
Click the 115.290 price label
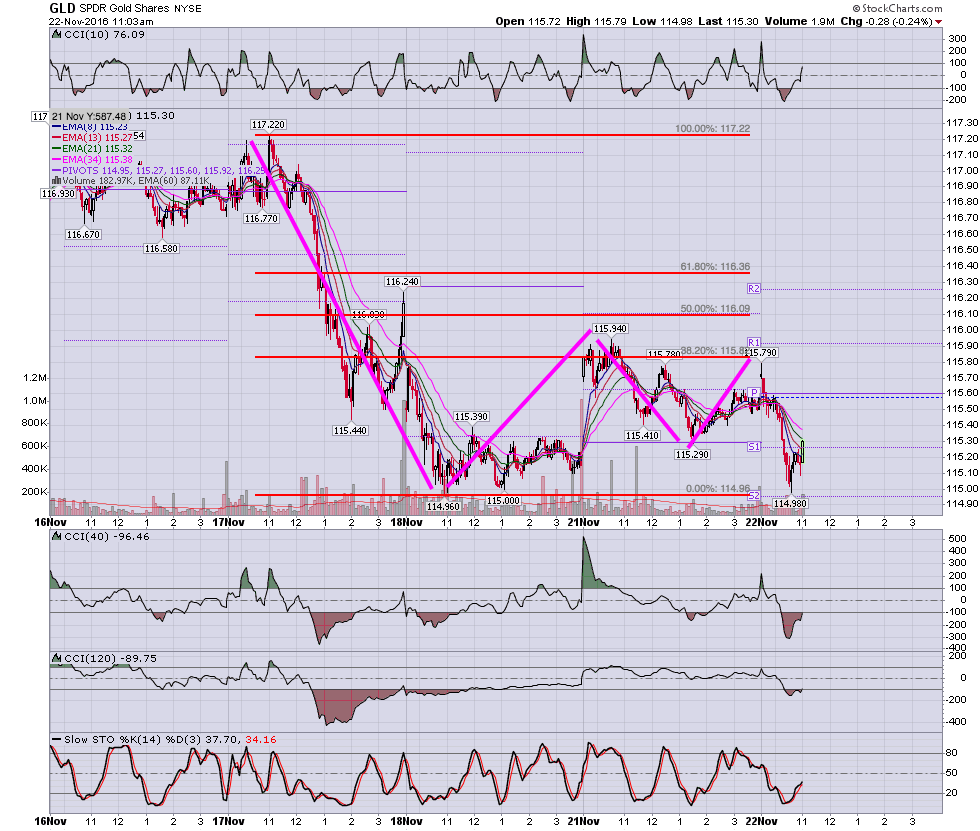pyautogui.click(x=692, y=454)
